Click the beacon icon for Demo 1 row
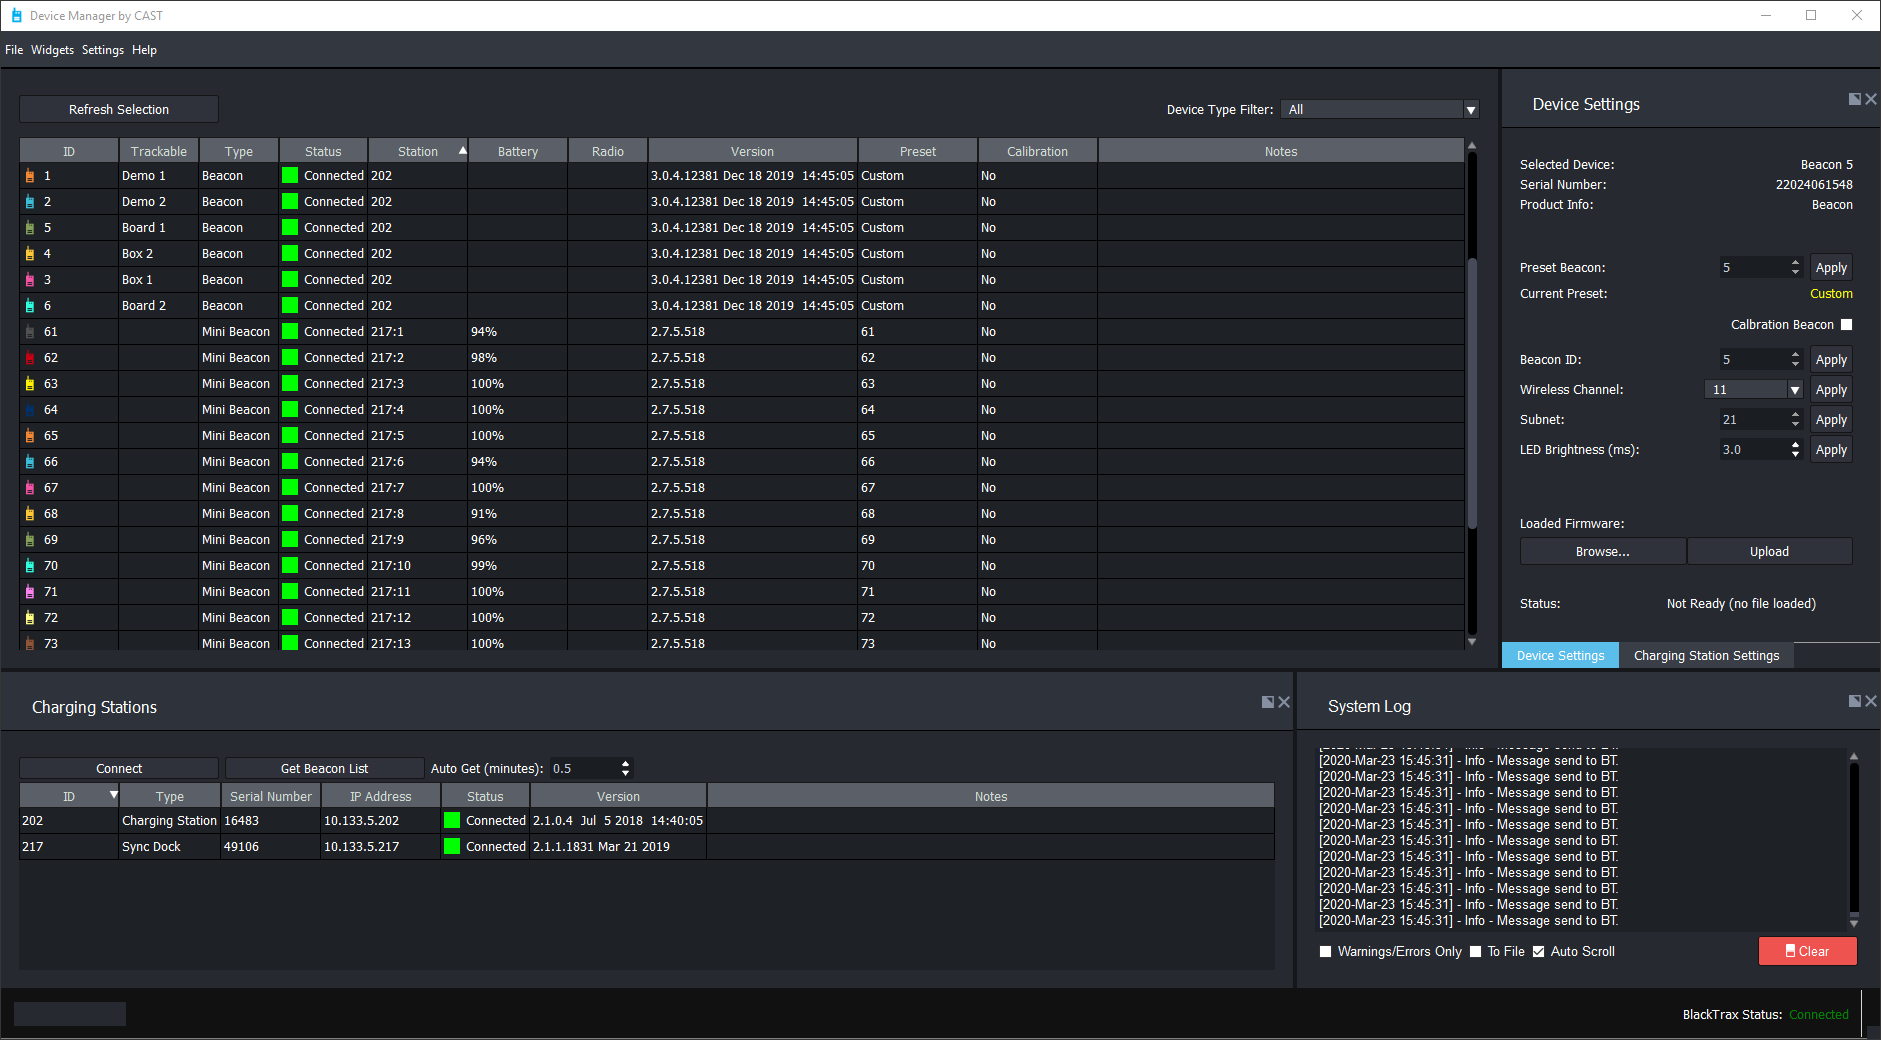The width and height of the screenshot is (1881, 1040). [x=29, y=176]
